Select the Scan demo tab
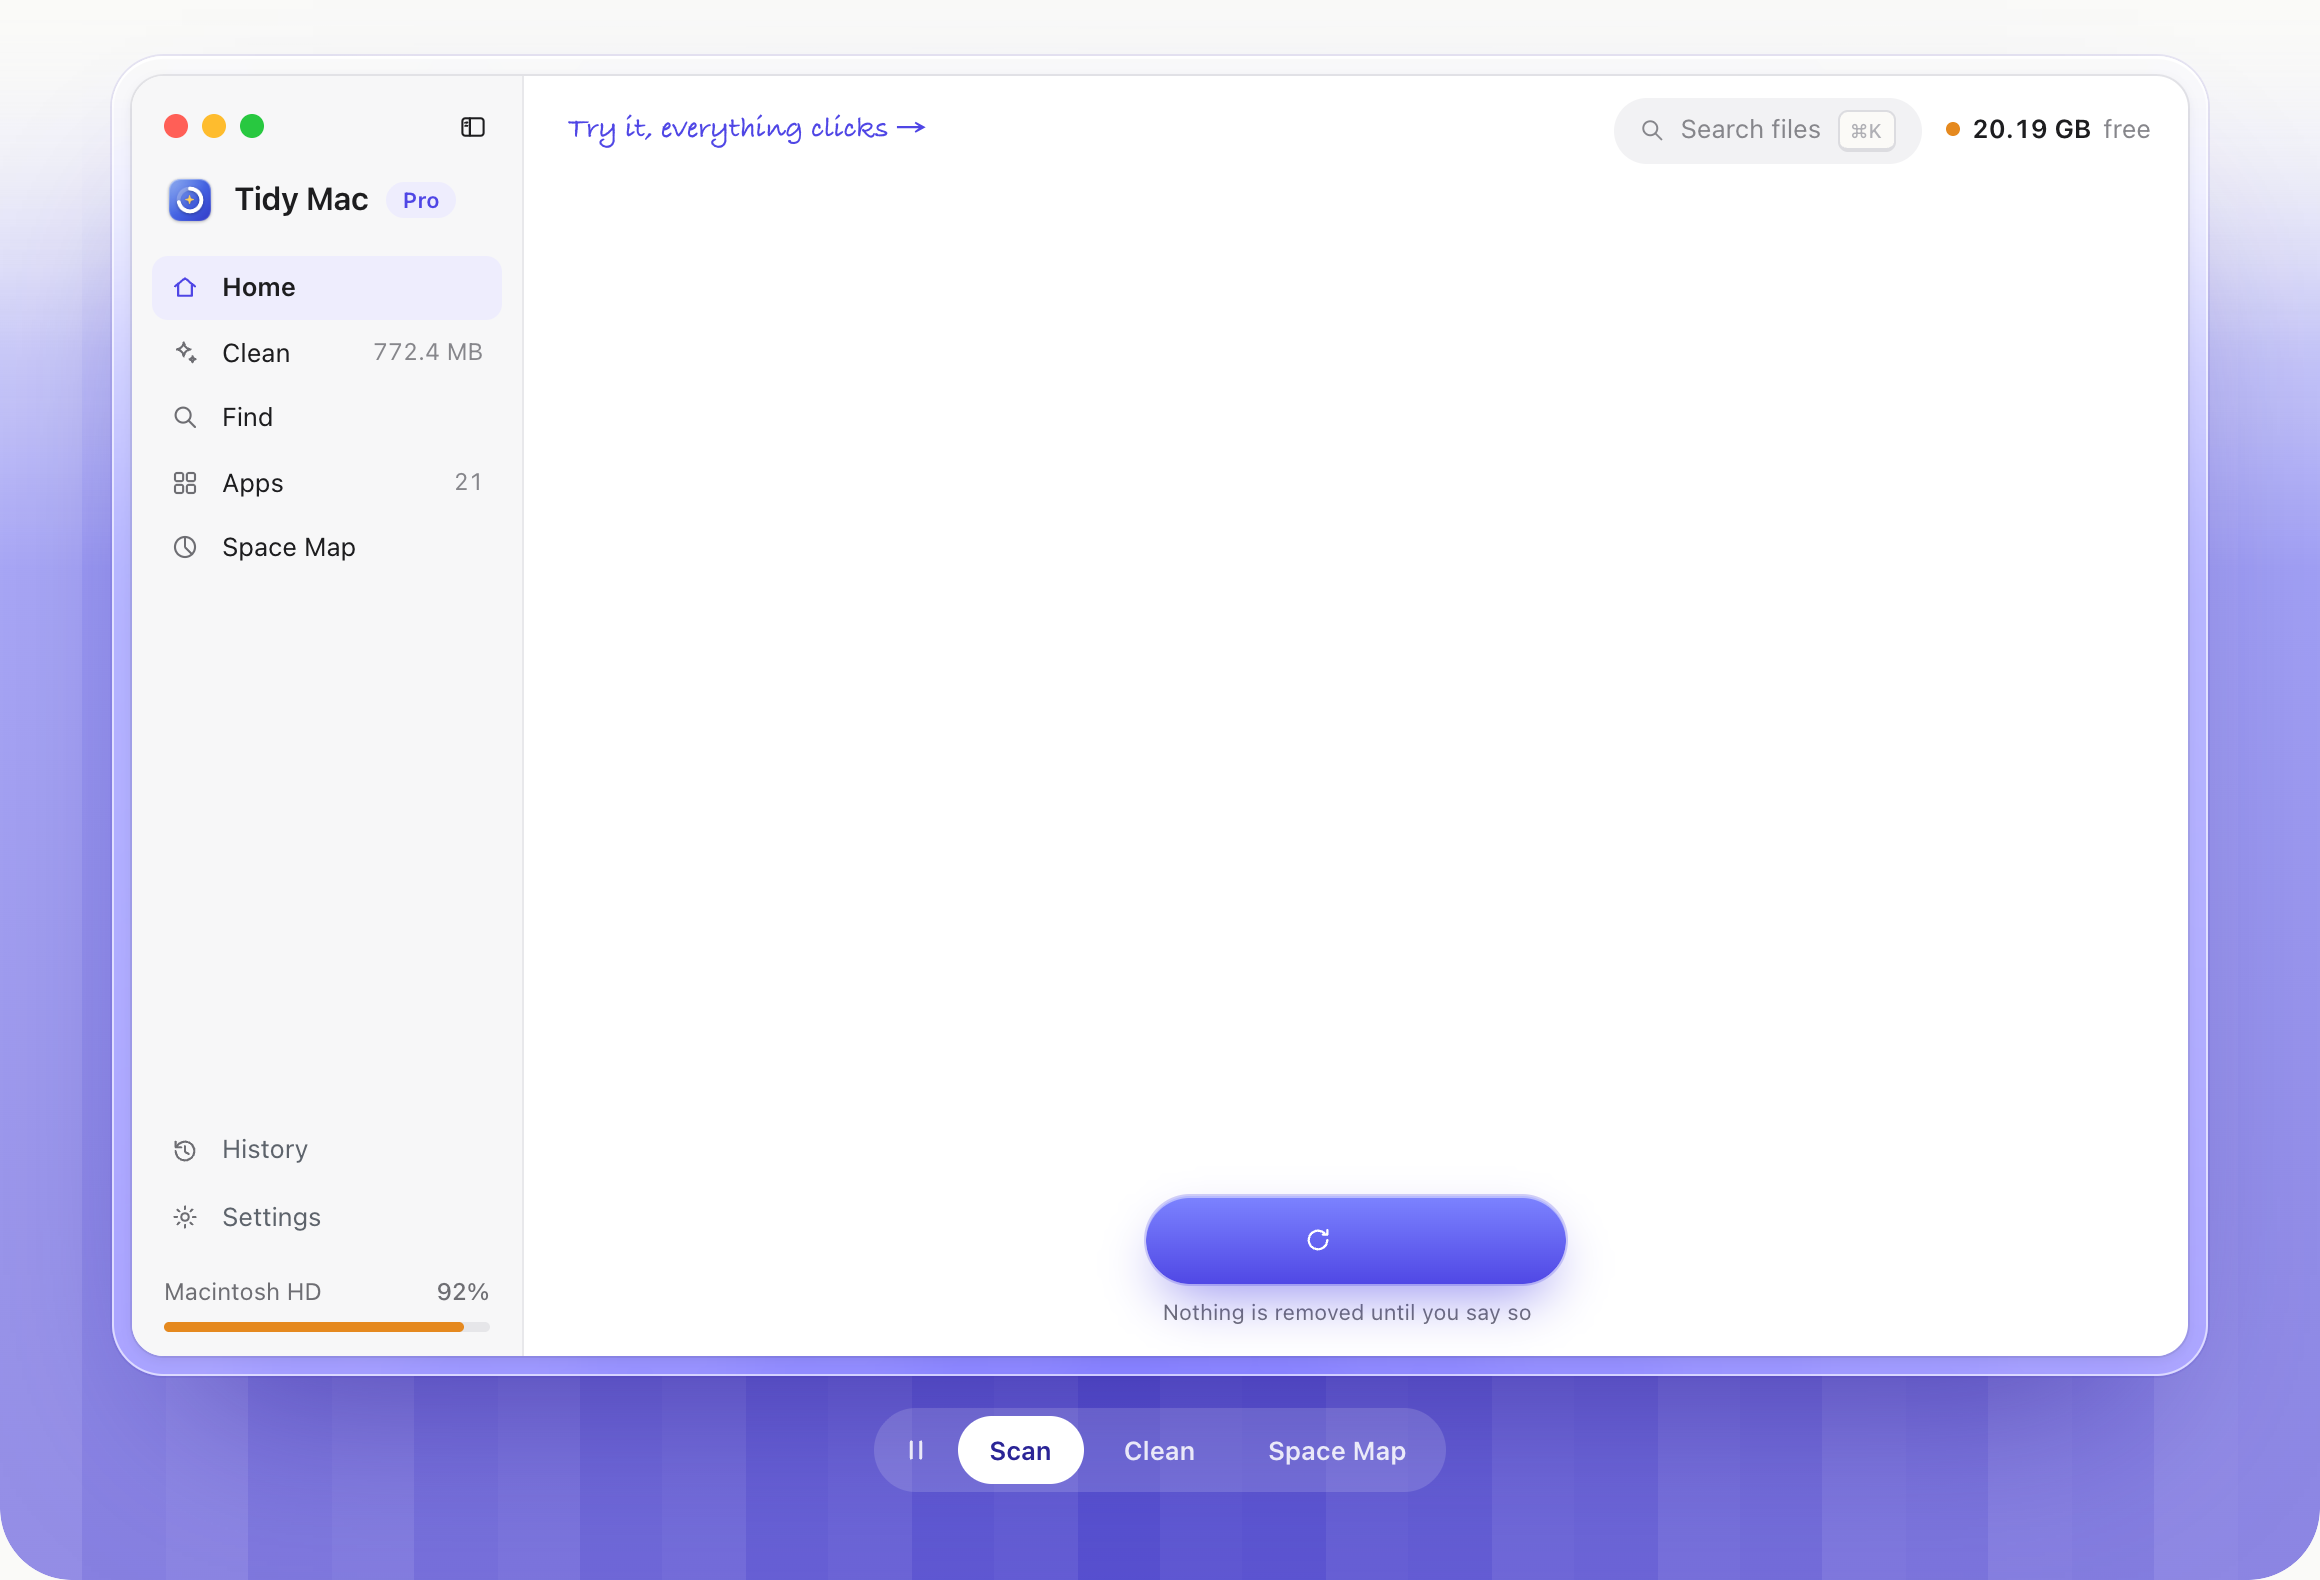The image size is (2320, 1580). point(1020,1450)
